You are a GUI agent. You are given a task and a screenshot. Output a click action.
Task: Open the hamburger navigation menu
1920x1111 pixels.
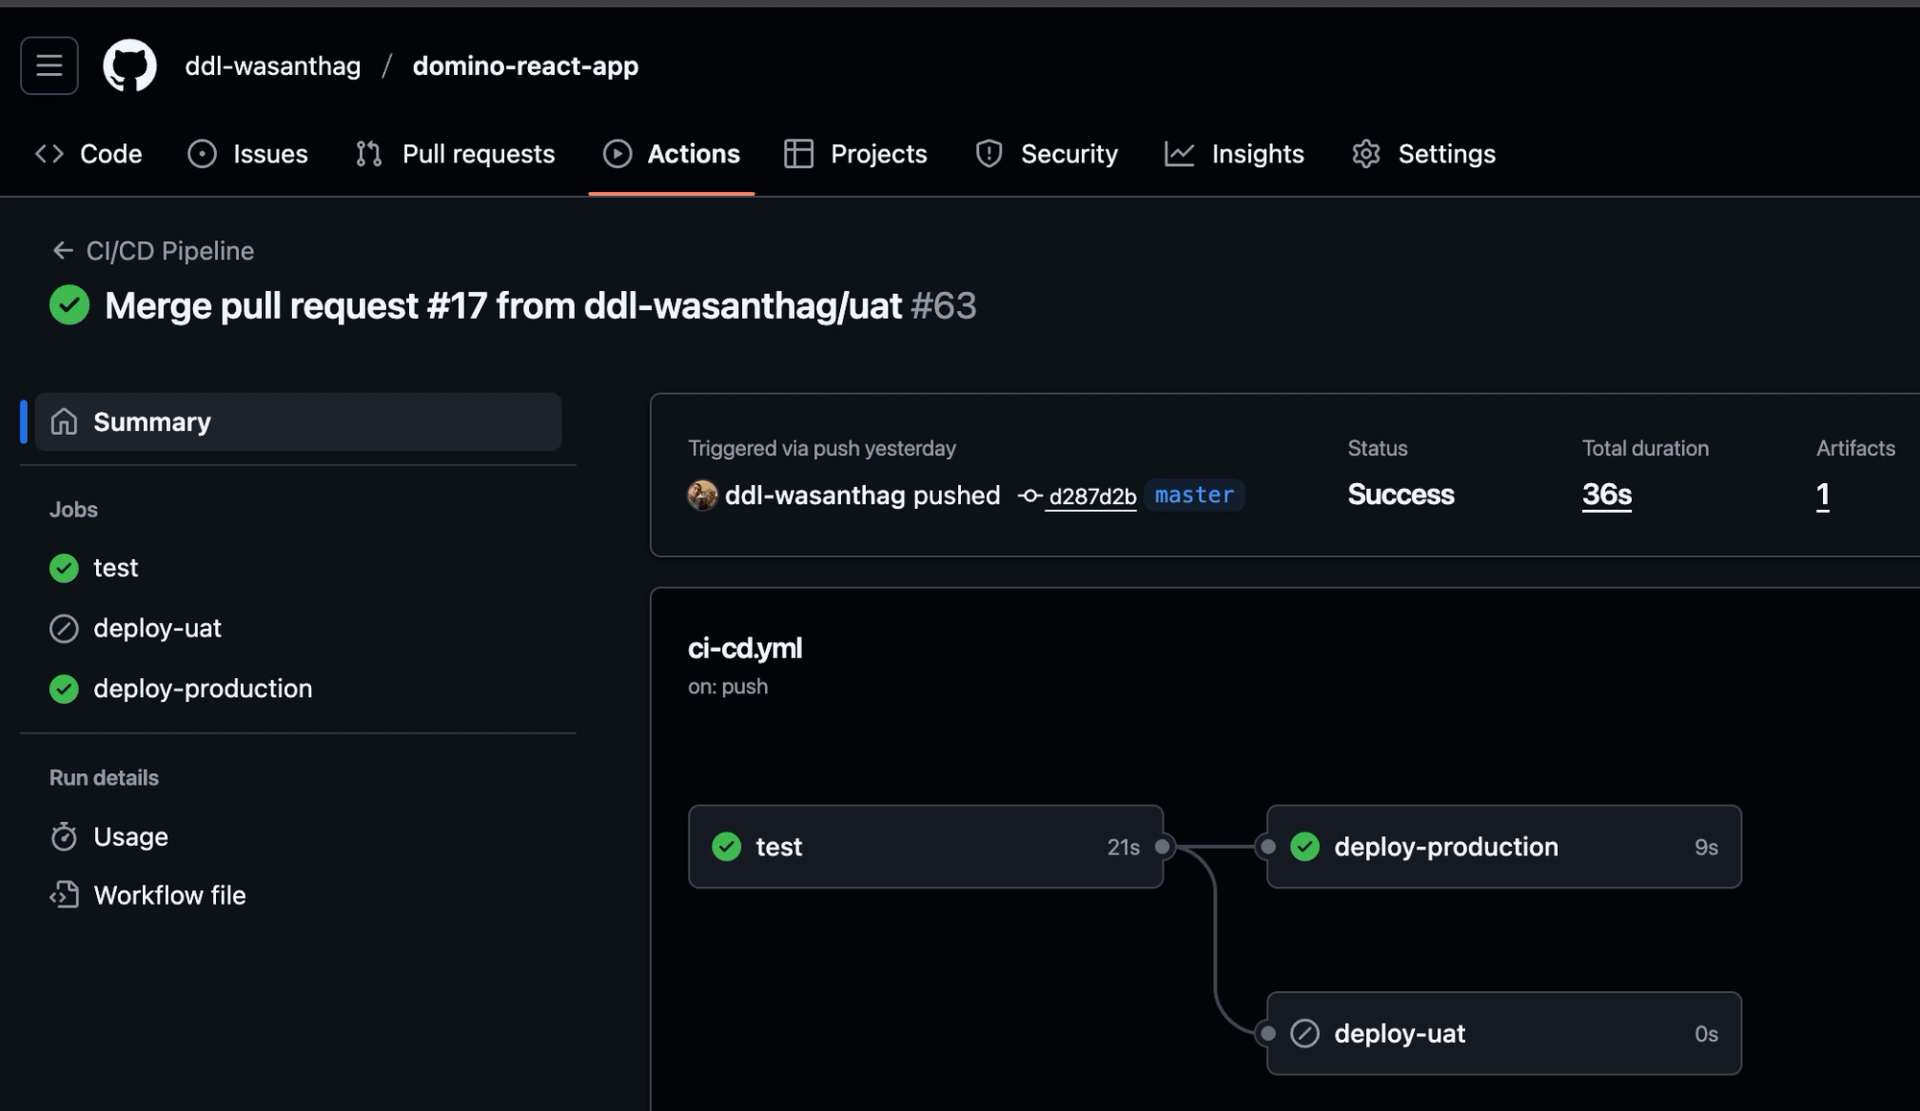point(48,65)
